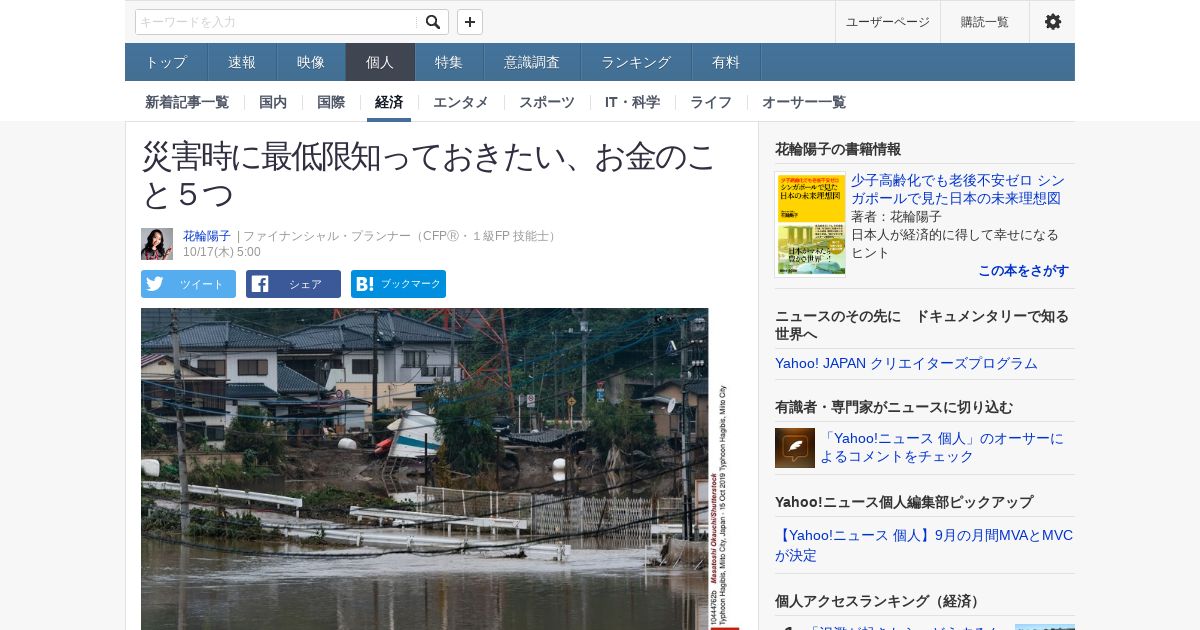Switch to the 速報 tab
Screen dimensions: 1200x630
[242, 62]
